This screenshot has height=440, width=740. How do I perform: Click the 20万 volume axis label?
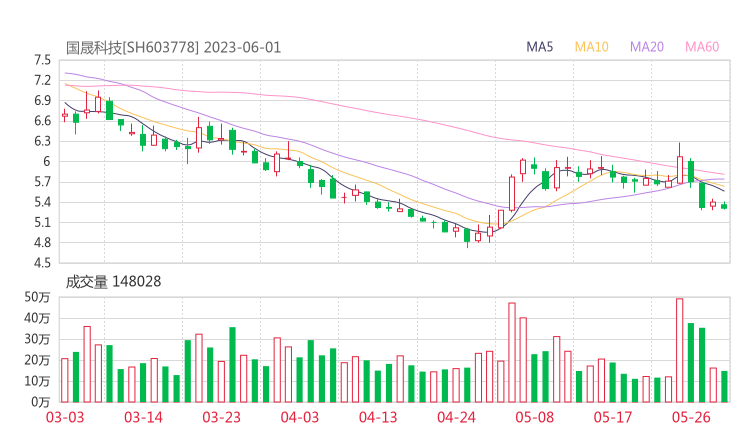tap(37, 361)
